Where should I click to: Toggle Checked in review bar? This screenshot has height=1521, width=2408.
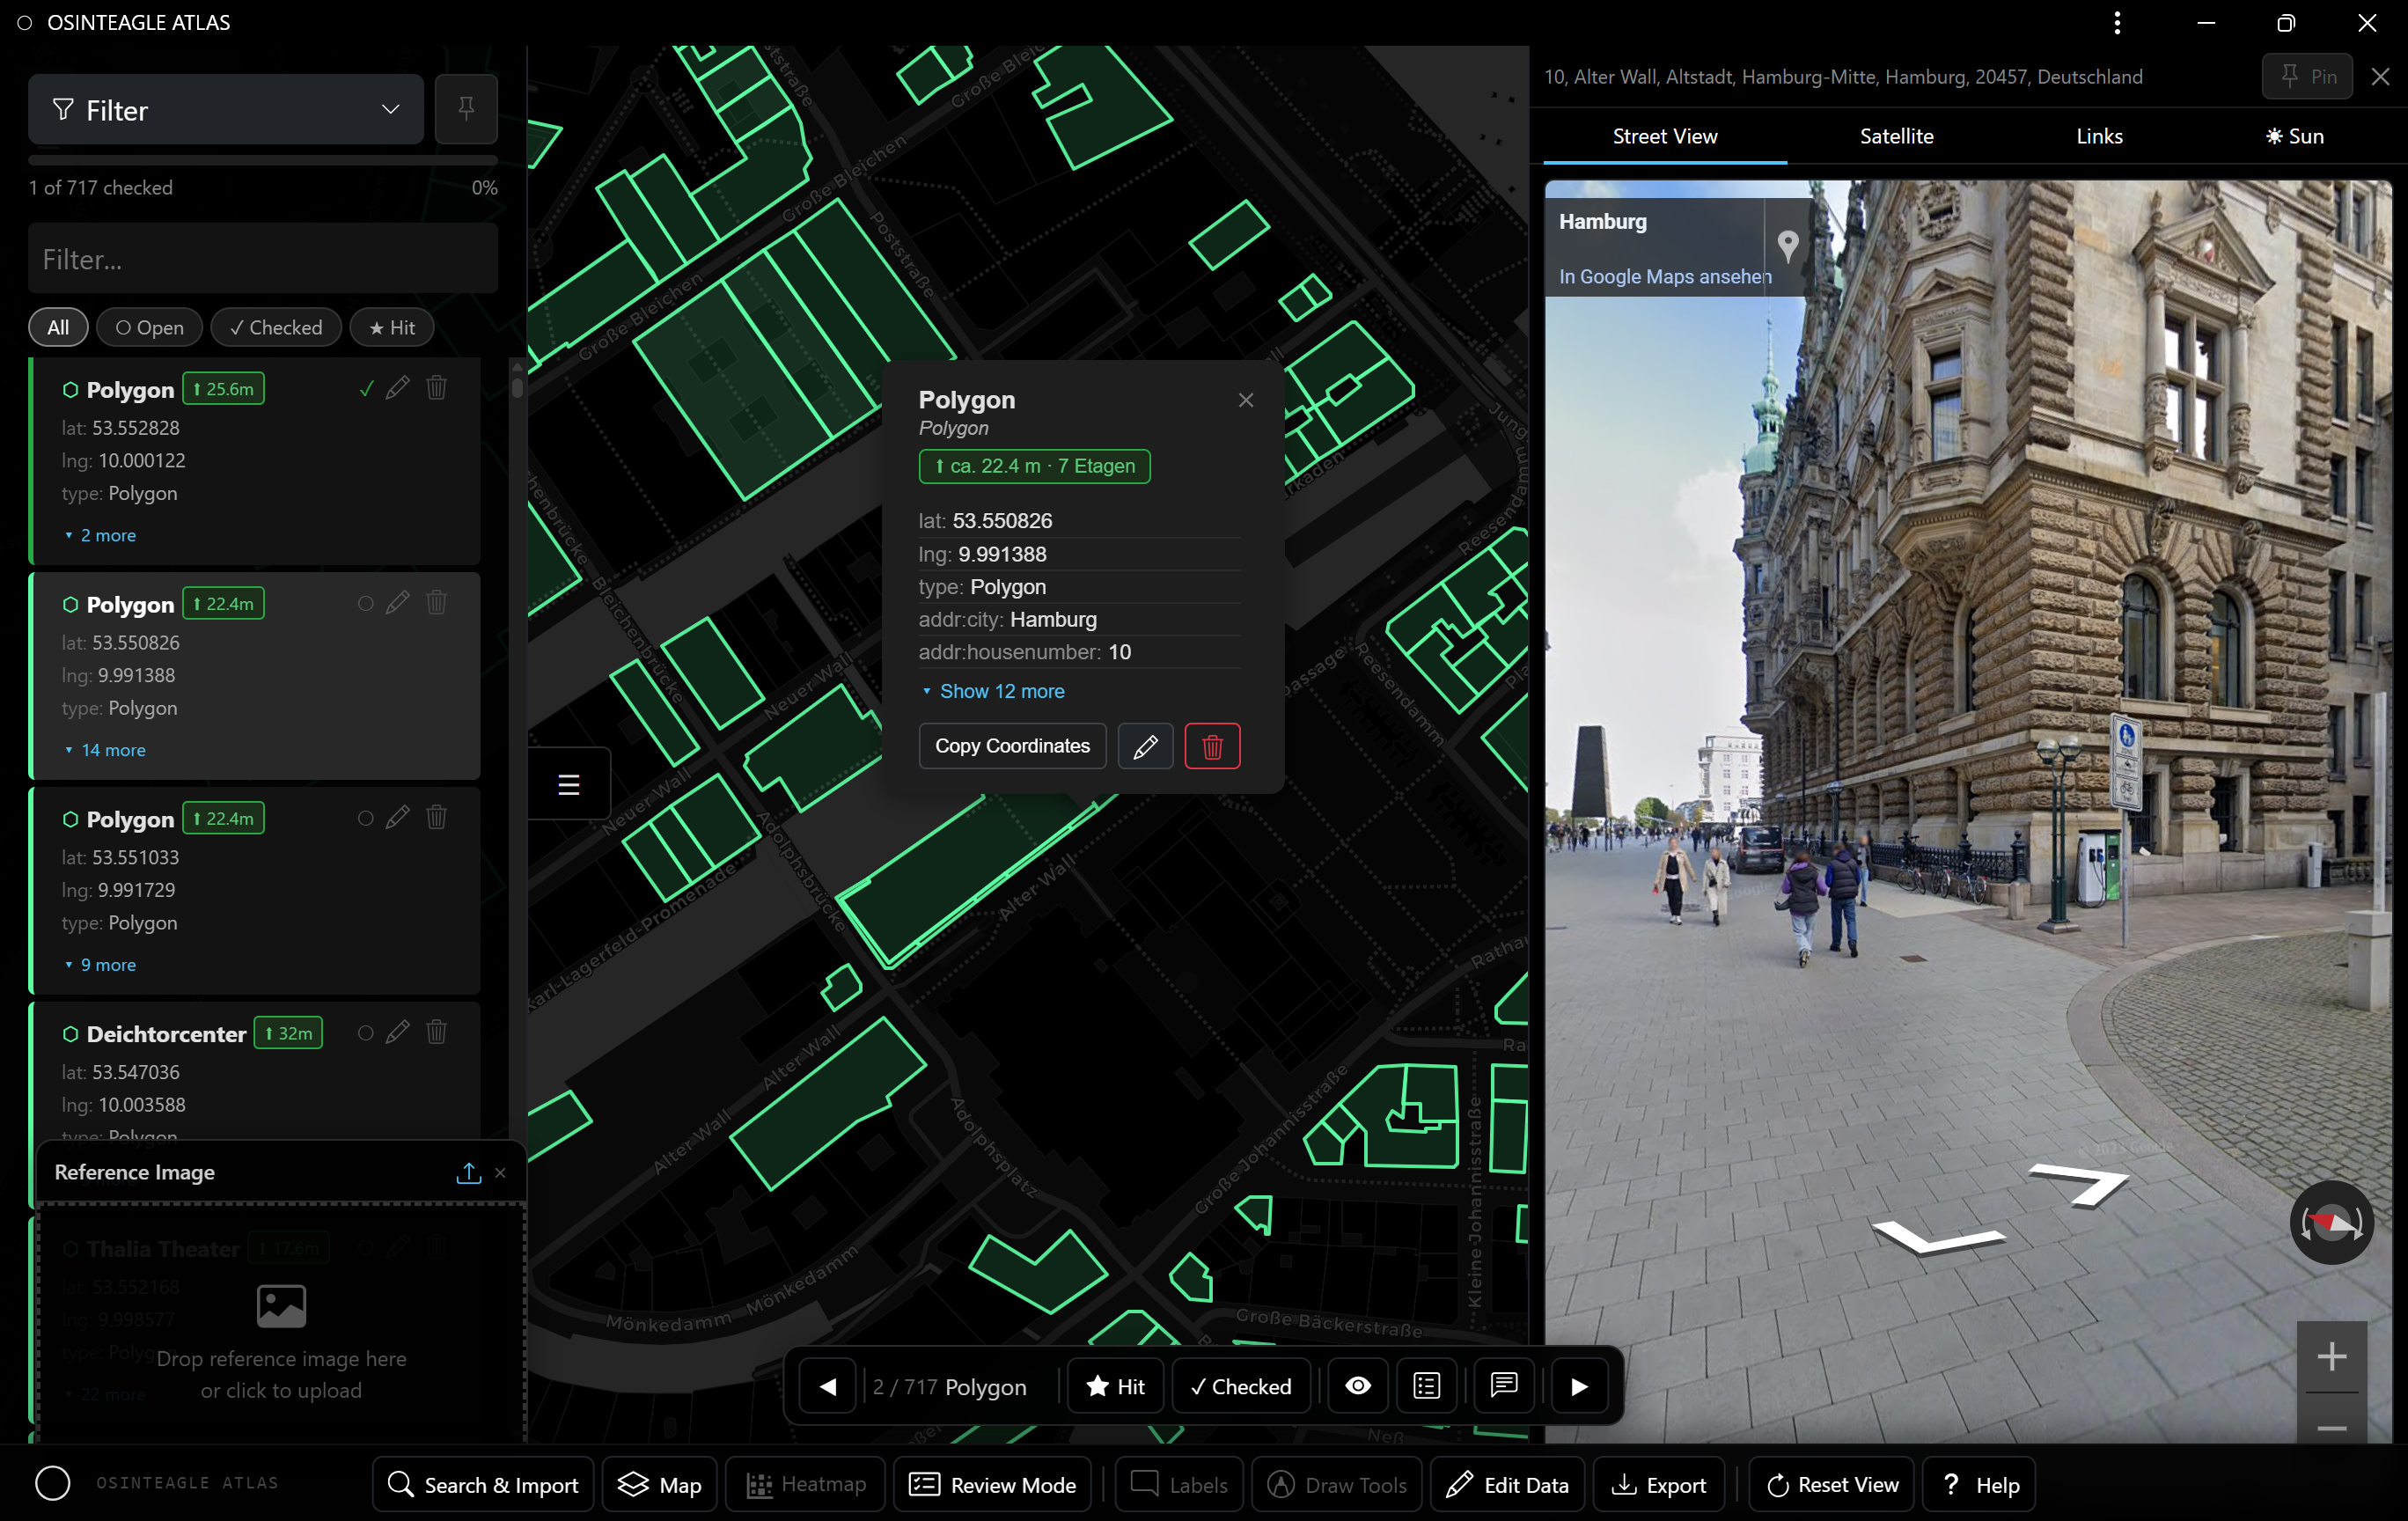click(1241, 1387)
